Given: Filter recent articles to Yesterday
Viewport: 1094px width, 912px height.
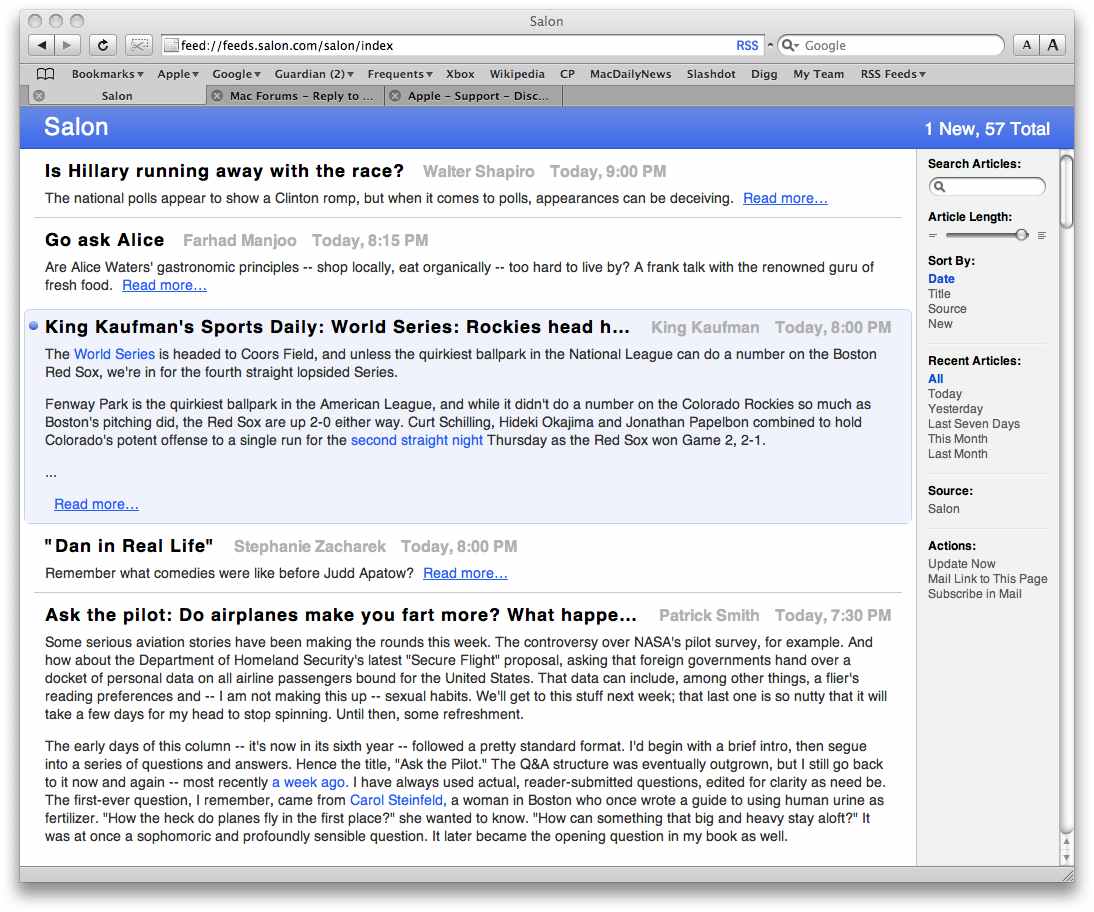Looking at the screenshot, I should [x=955, y=409].
